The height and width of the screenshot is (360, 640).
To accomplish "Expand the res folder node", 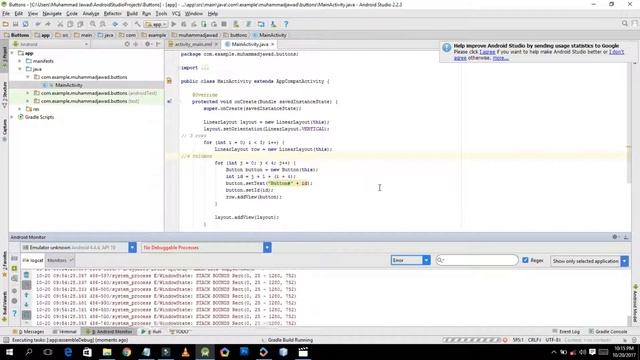I will 20,109.
